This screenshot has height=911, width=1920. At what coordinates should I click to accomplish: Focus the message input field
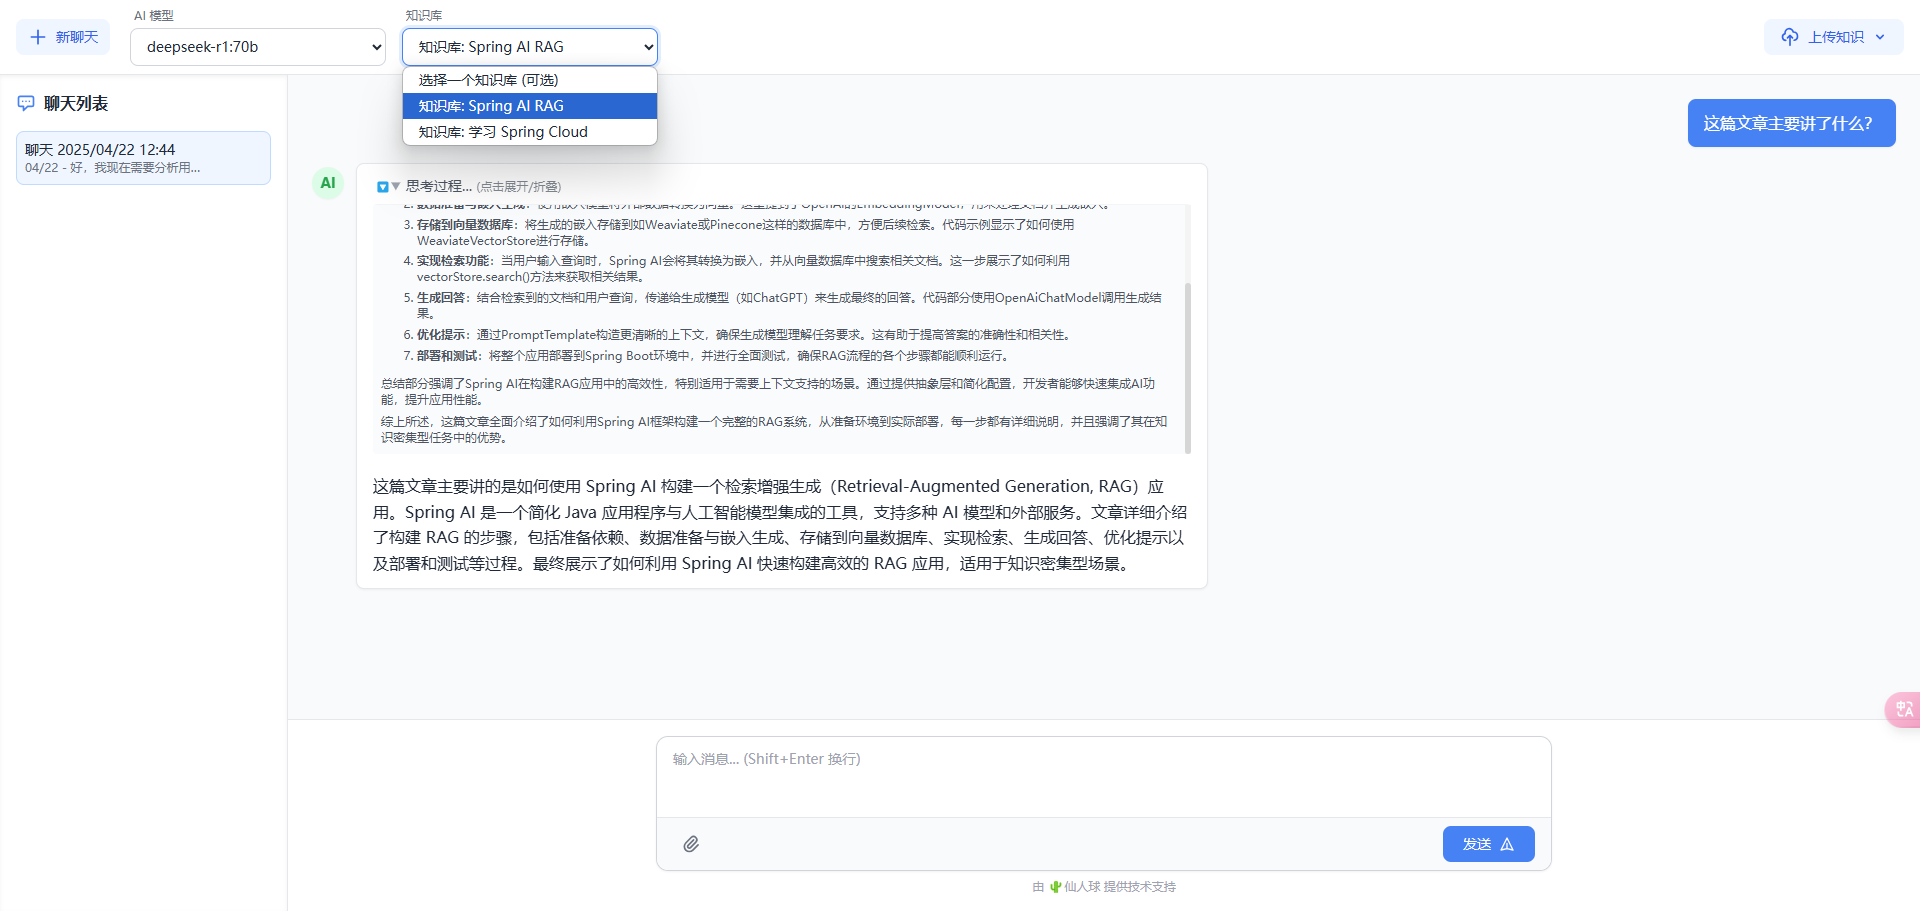1104,778
